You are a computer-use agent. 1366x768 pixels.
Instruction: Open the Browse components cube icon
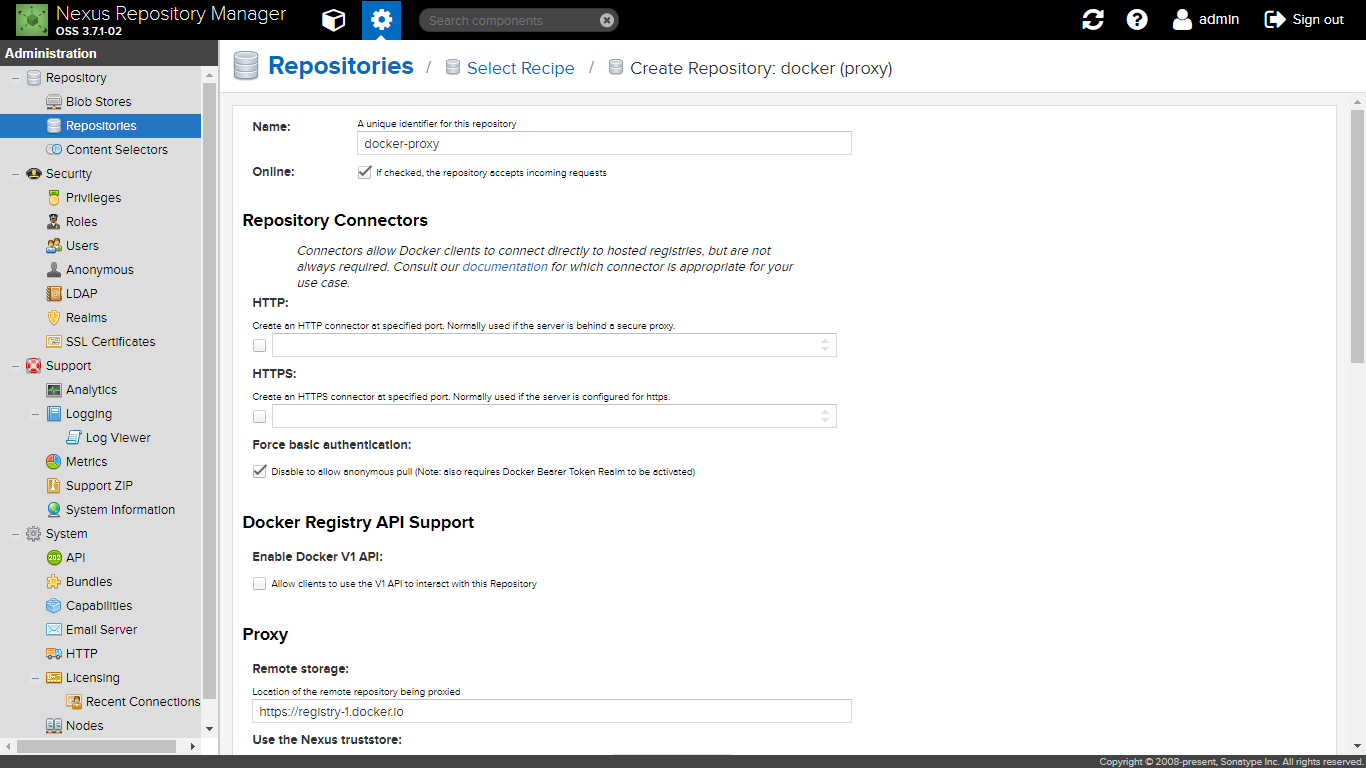tap(333, 20)
